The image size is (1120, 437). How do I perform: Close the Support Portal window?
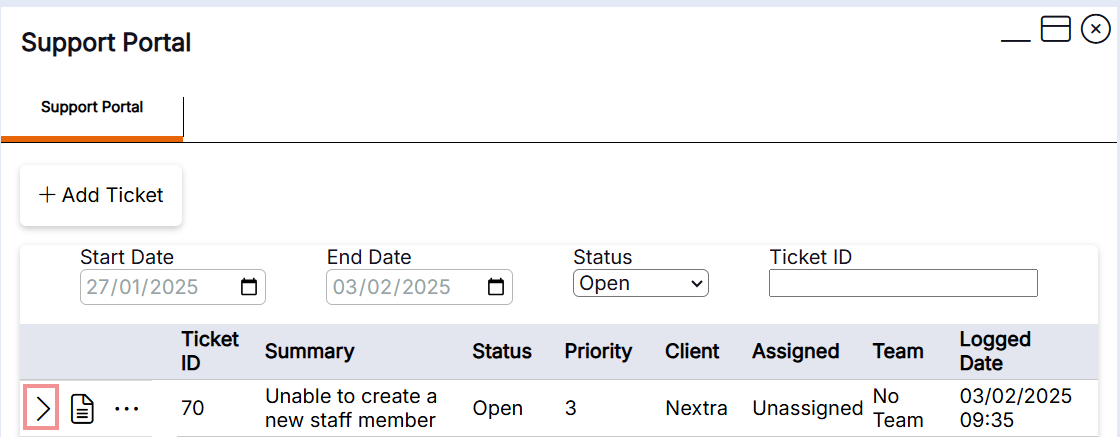coord(1096,30)
